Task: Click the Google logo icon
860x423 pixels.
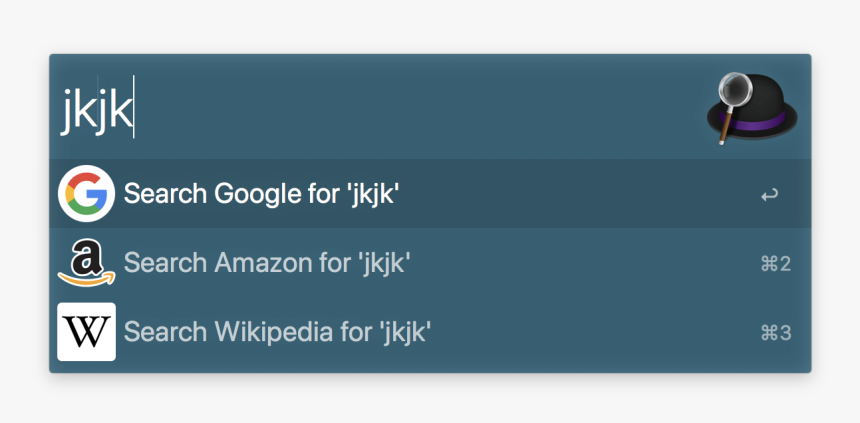Action: 86,194
